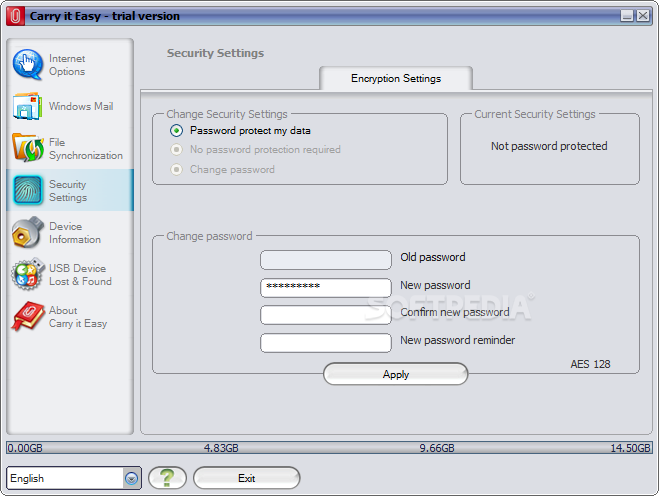Select the Security Settings fingerprint icon
The height and width of the screenshot is (496, 659).
coord(28,190)
